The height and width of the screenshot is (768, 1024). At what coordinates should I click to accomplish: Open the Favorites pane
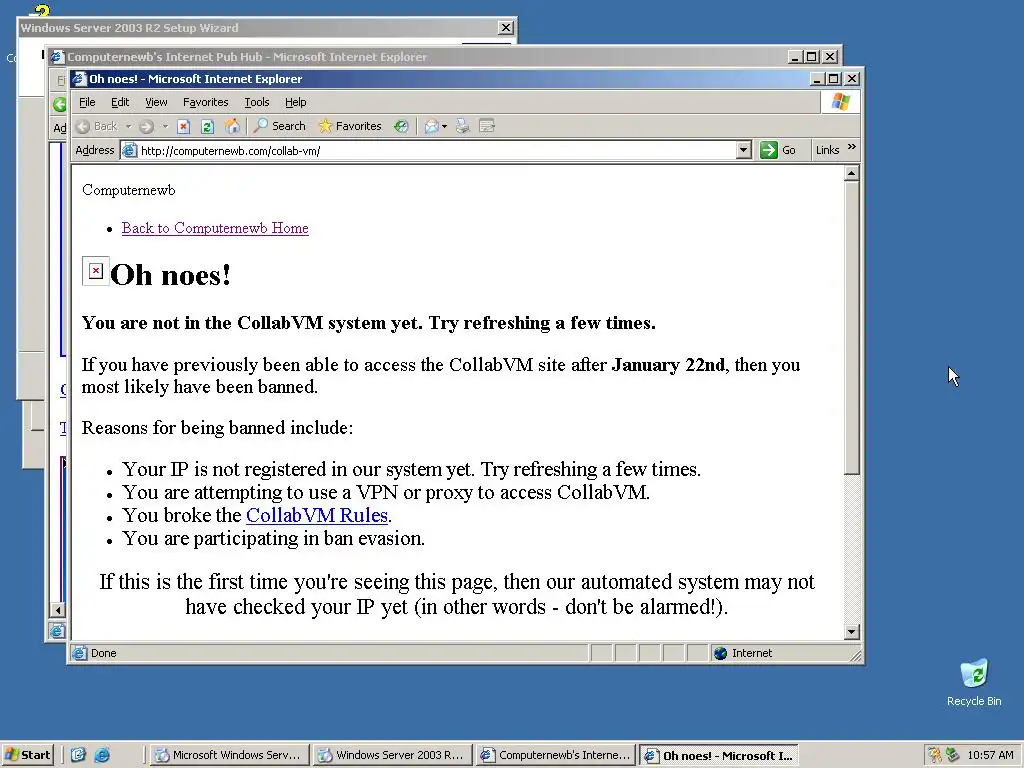pyautogui.click(x=350, y=126)
